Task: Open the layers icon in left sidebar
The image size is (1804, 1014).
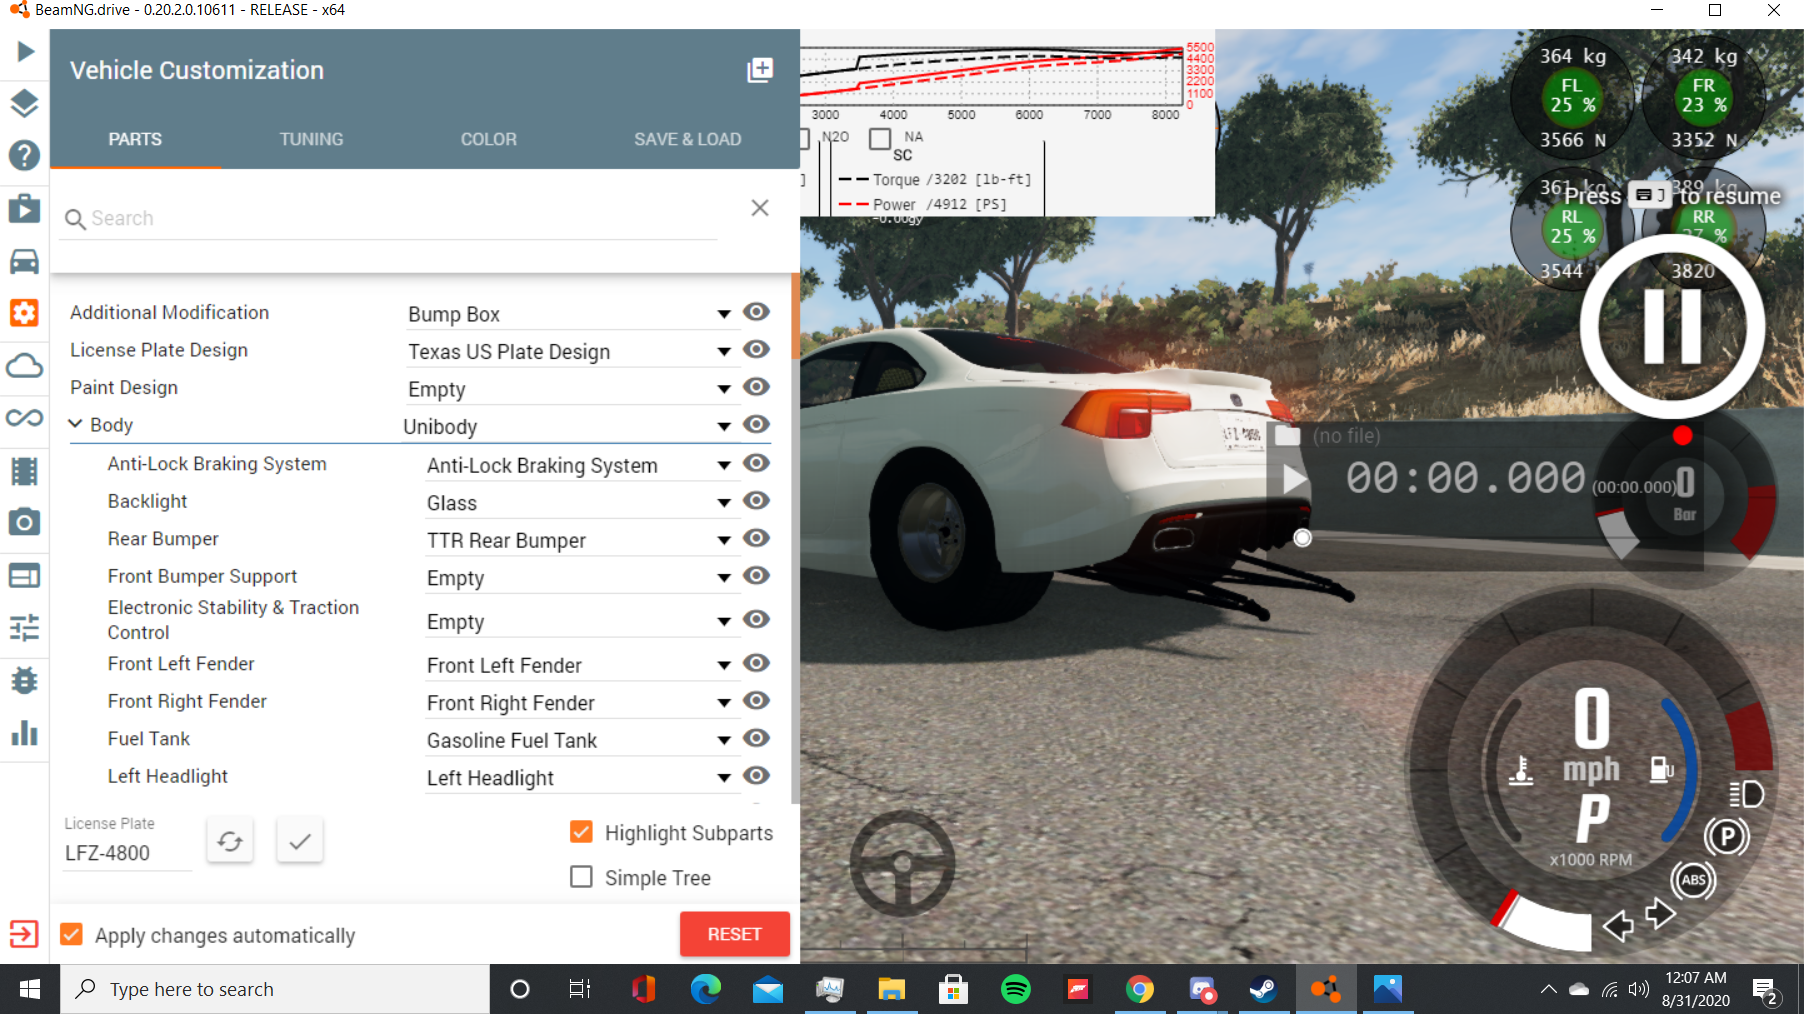Action: (x=24, y=103)
